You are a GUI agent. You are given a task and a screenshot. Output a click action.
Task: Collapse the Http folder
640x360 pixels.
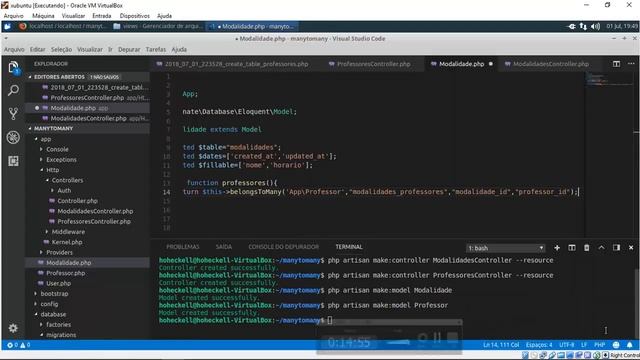click(52, 170)
